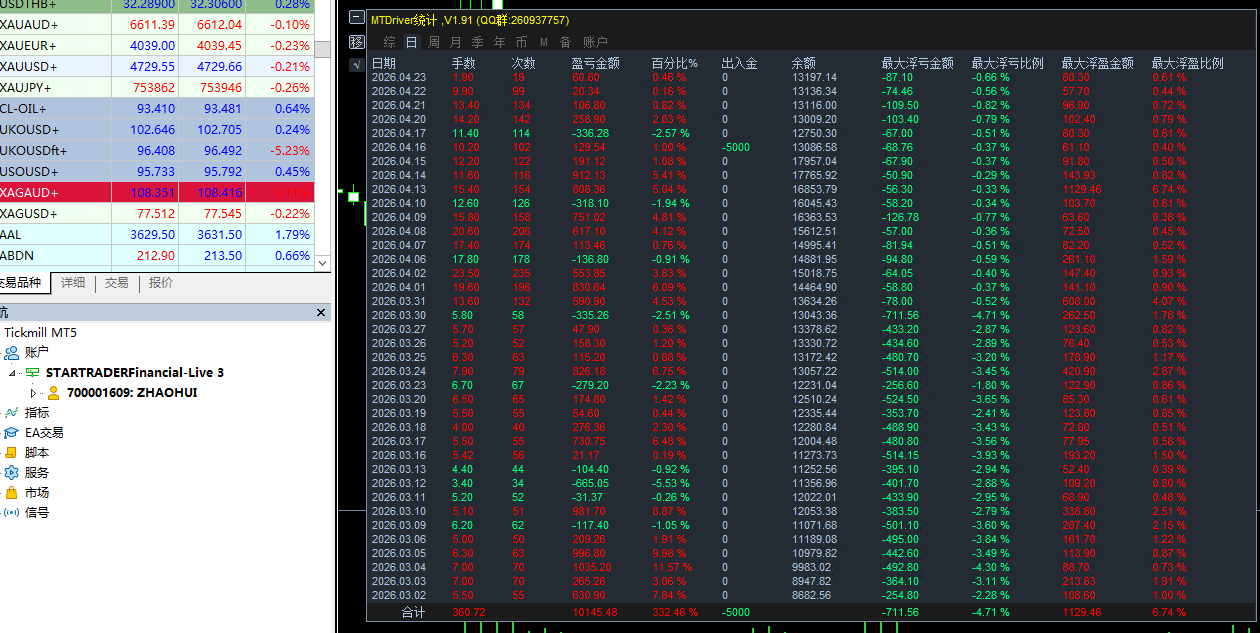Switch to the 年 yearly tab
Image resolution: width=1260 pixels, height=633 pixels.
click(499, 42)
